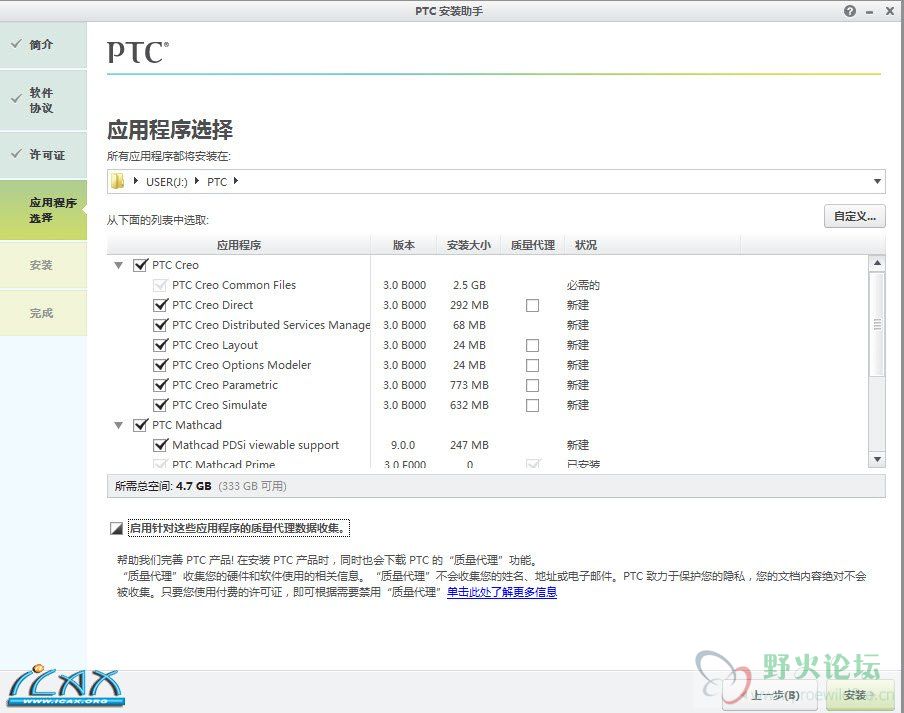Click the application list scrollbar thumb
This screenshot has height=713, width=904.
877,325
